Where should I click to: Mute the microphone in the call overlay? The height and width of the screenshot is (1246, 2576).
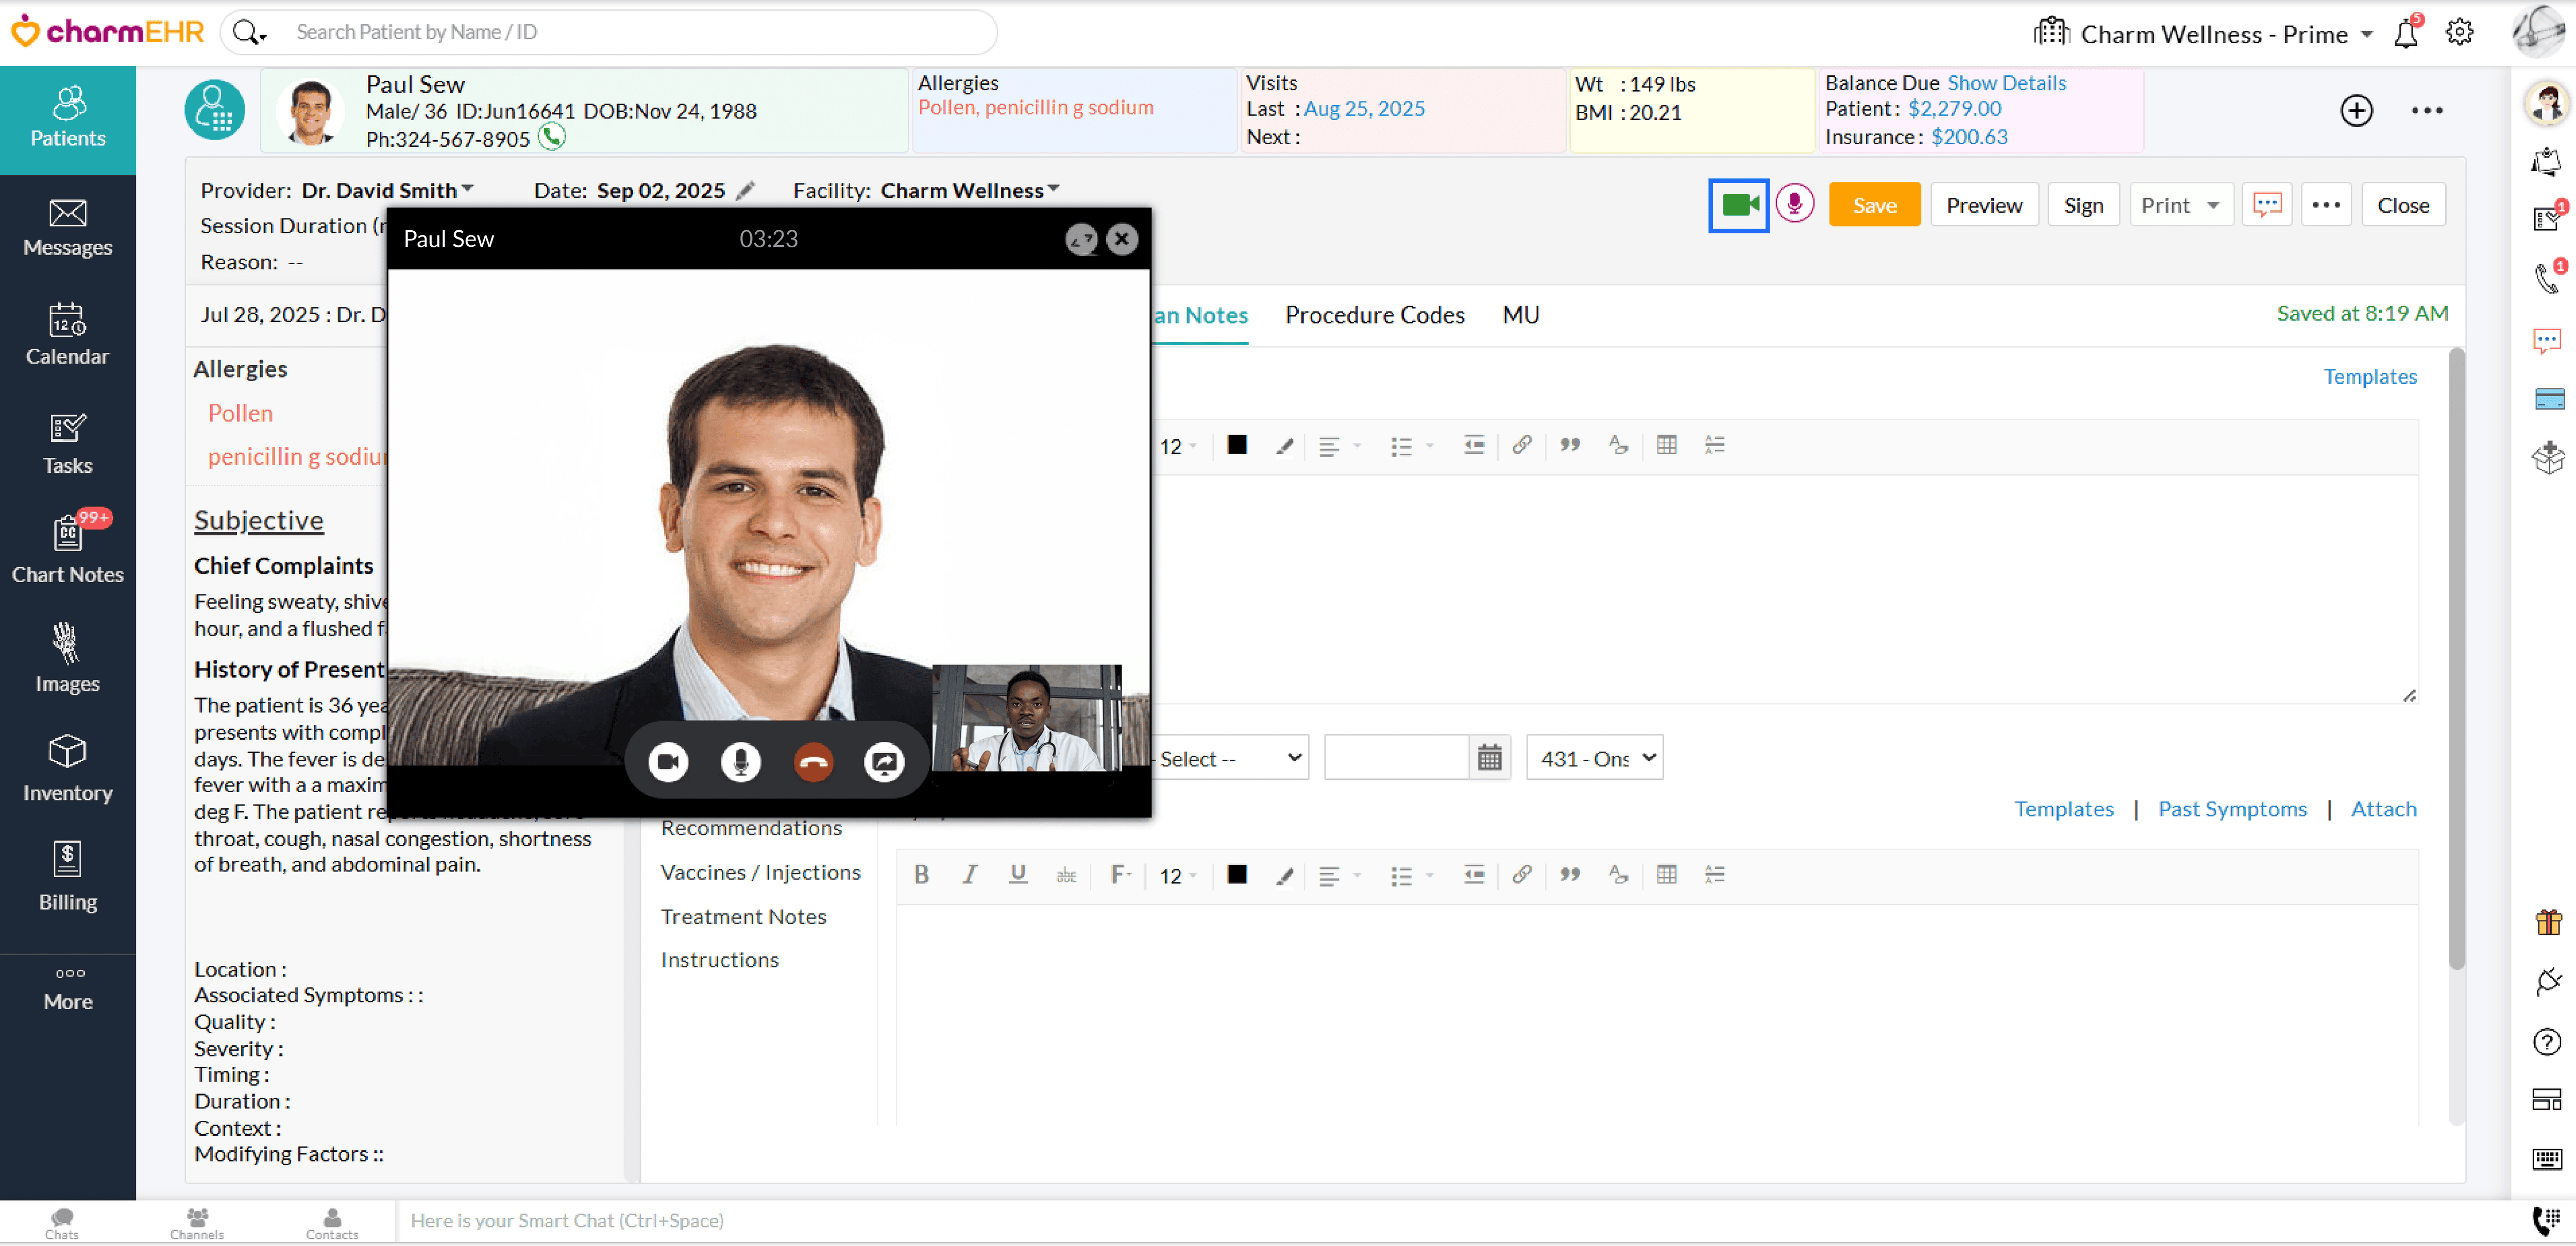point(740,761)
